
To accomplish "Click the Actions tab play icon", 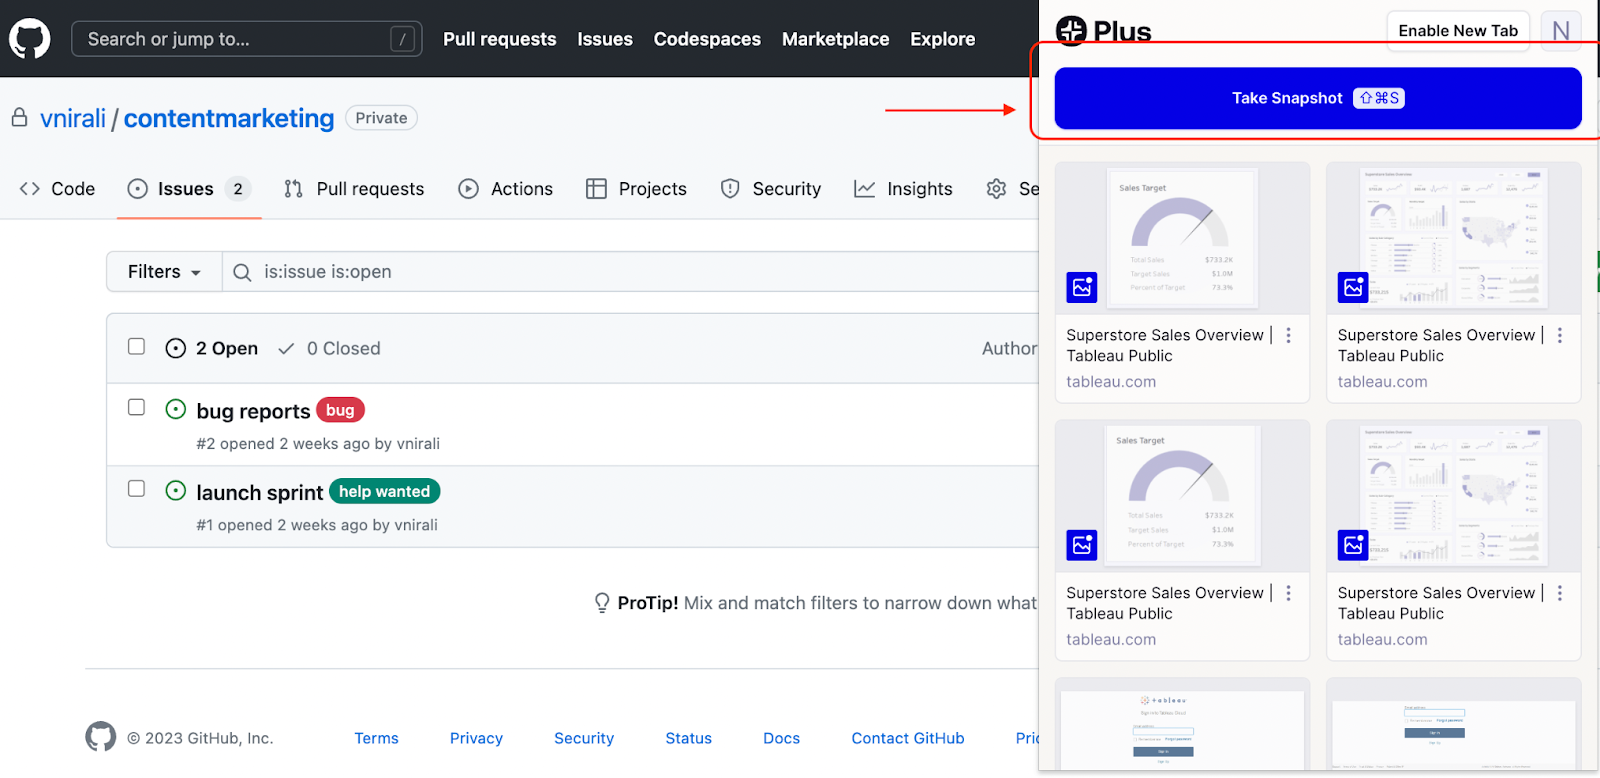I will [x=468, y=189].
